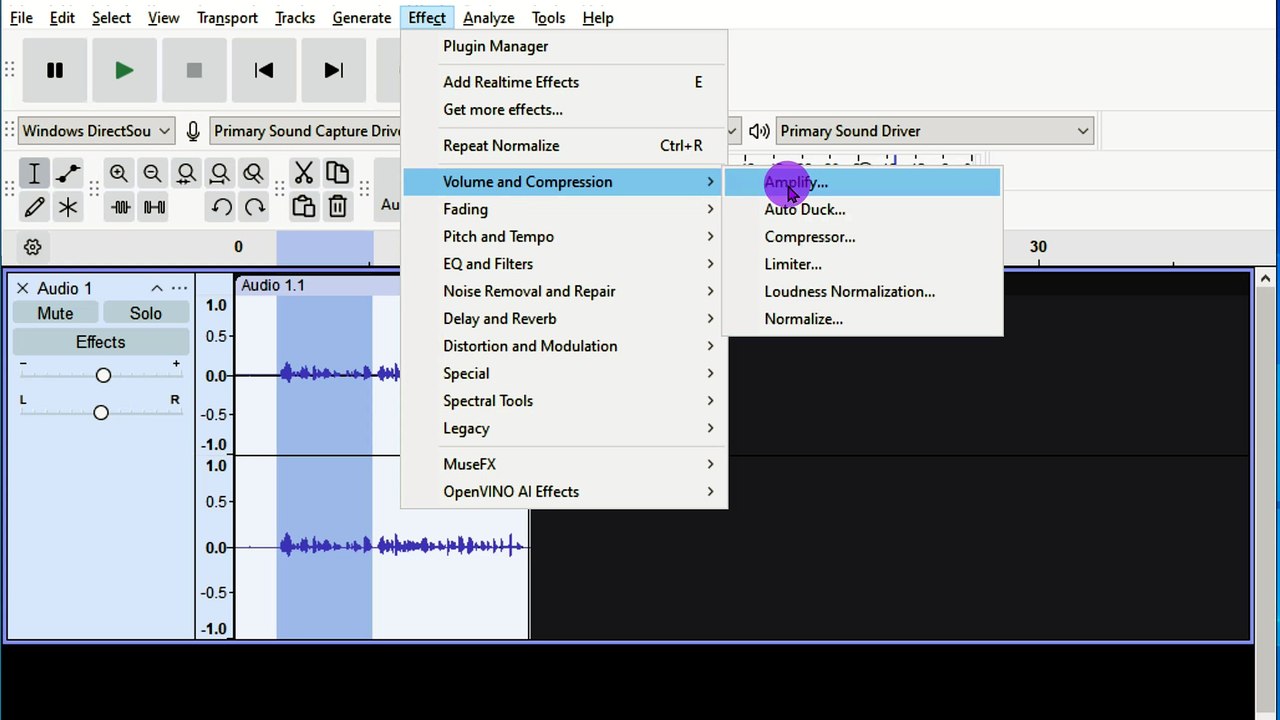The image size is (1280, 720).
Task: Click Fit Project to Width icon
Action: 220,174
